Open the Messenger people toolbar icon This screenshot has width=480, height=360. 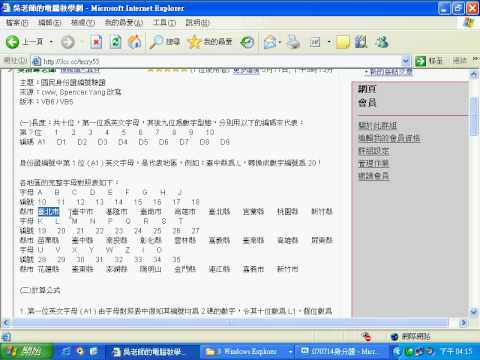click(382, 42)
